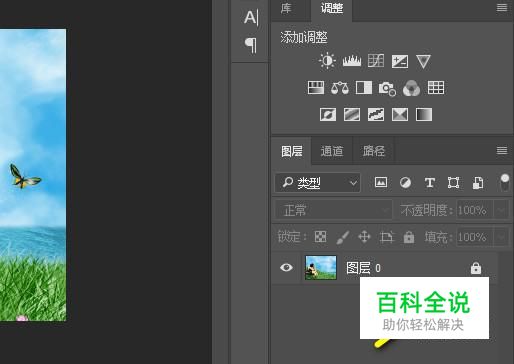
Task: Switch to the 库 tab
Action: (286, 8)
